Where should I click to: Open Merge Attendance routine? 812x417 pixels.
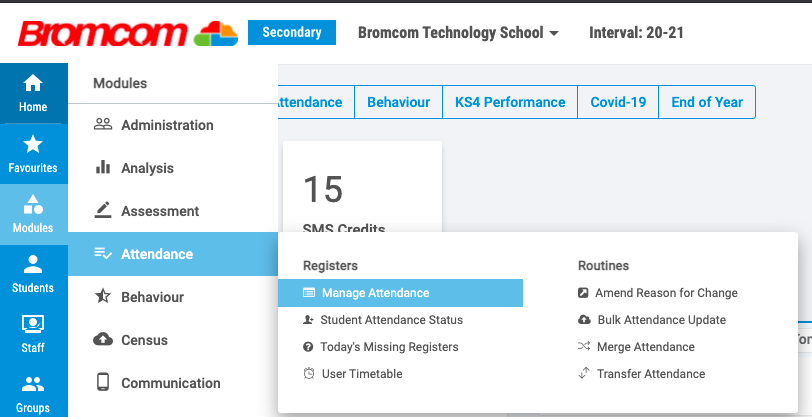coord(646,347)
